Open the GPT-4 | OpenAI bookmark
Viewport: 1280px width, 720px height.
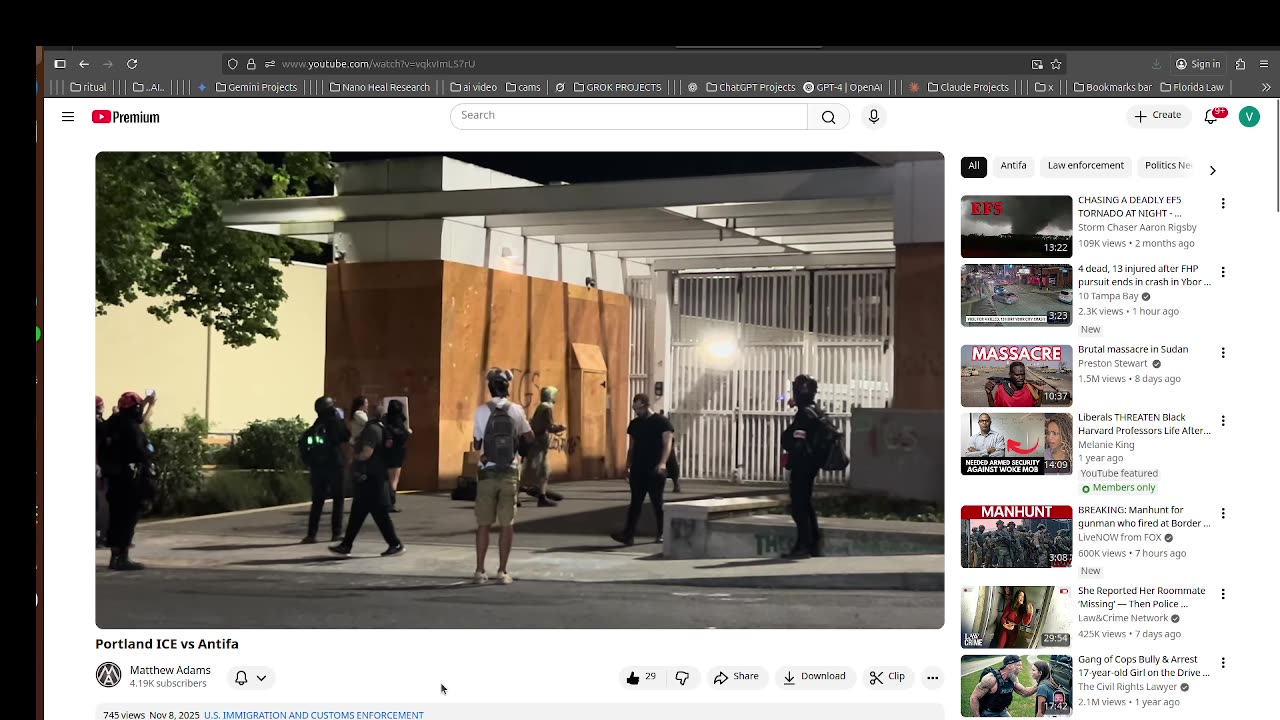point(842,87)
